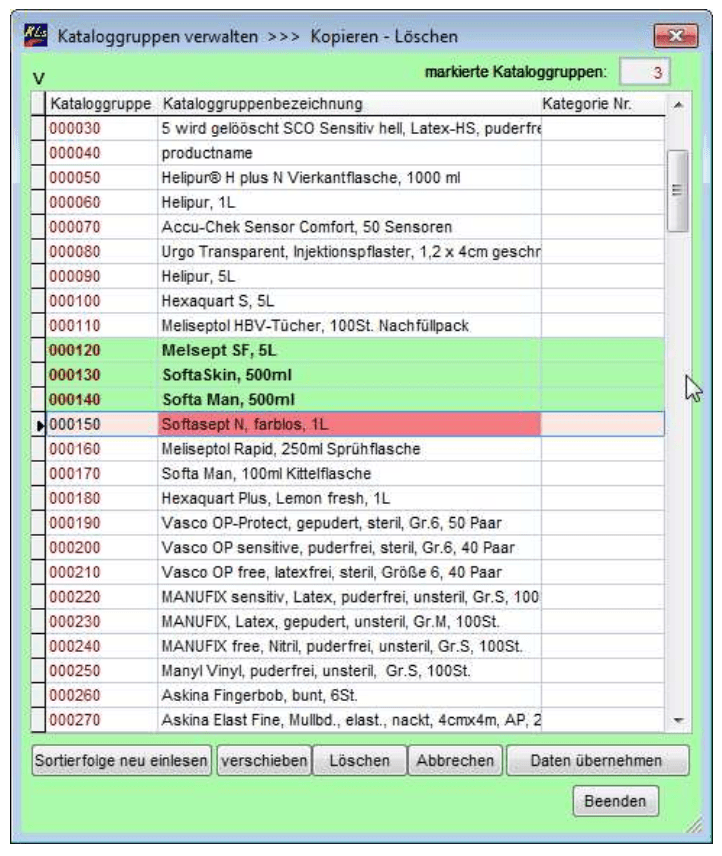Select marked group number 000140
Image resolution: width=722 pixels, height=856 pixels.
pos(102,400)
